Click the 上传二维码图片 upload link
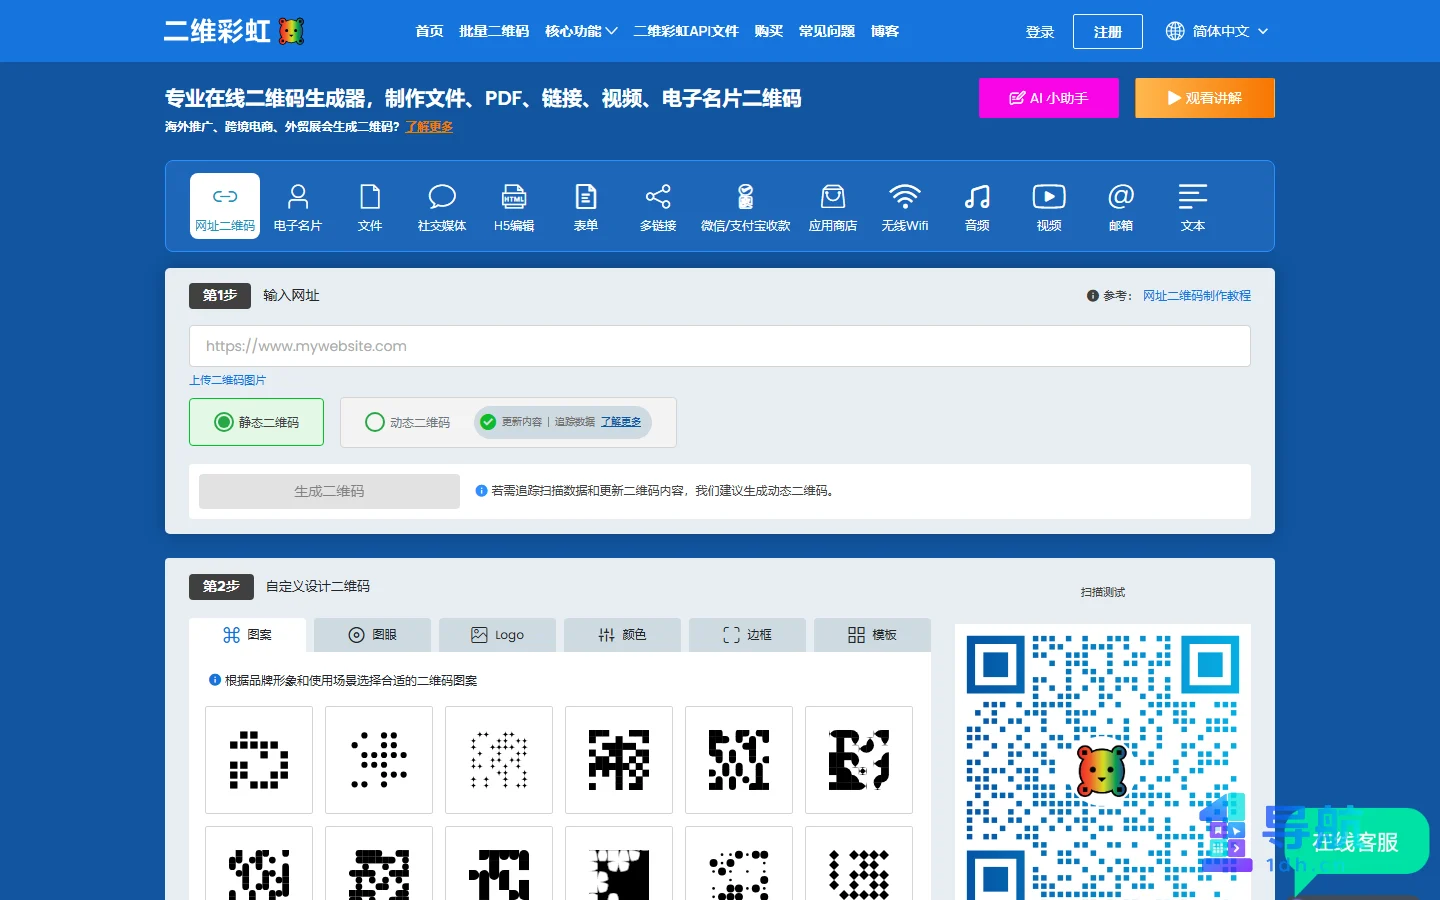Viewport: 1440px width, 900px height. pos(227,380)
